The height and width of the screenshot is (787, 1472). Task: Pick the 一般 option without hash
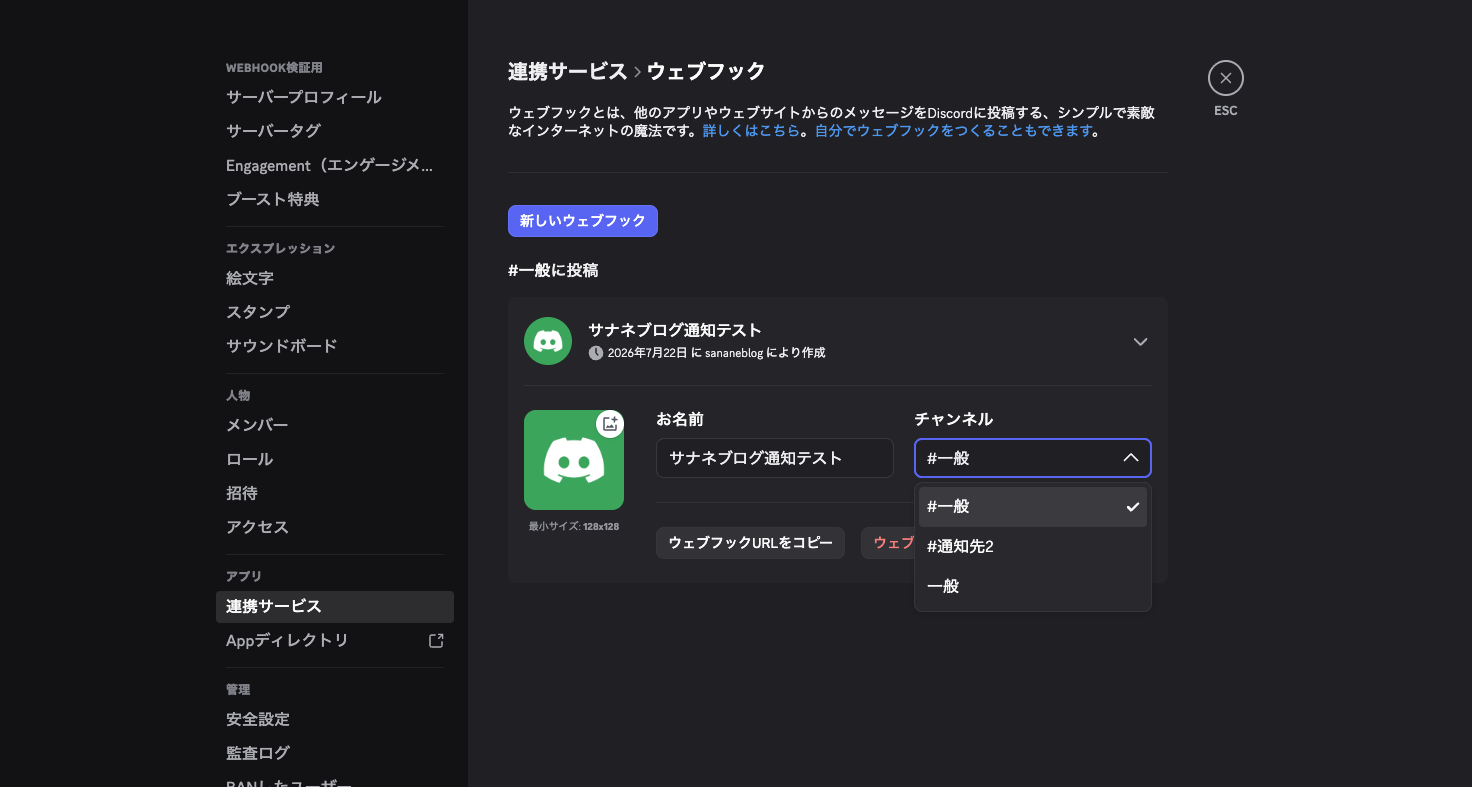point(1033,587)
